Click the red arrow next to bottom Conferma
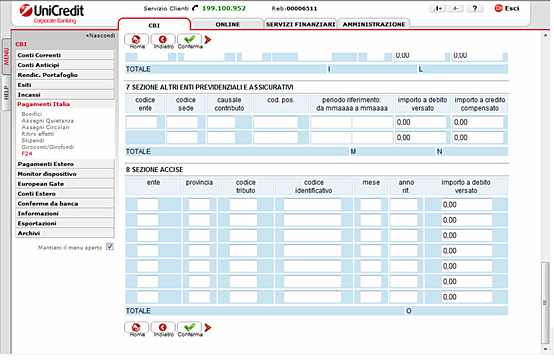This screenshot has width=554, height=360. coord(208,328)
